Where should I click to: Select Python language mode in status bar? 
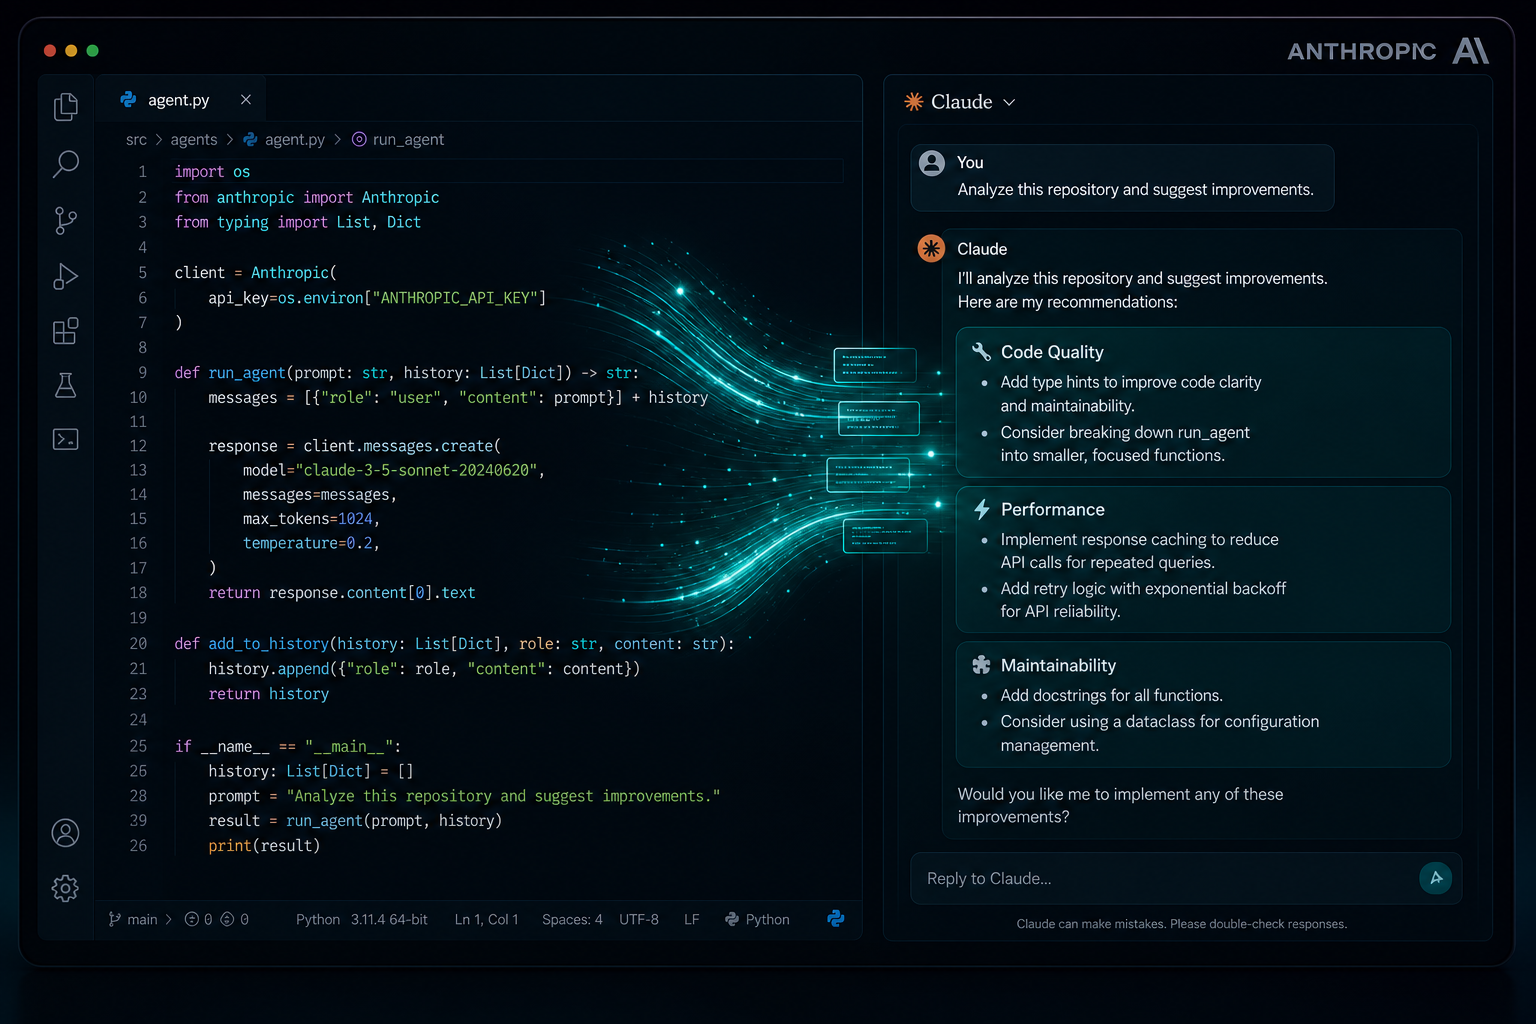(x=757, y=919)
